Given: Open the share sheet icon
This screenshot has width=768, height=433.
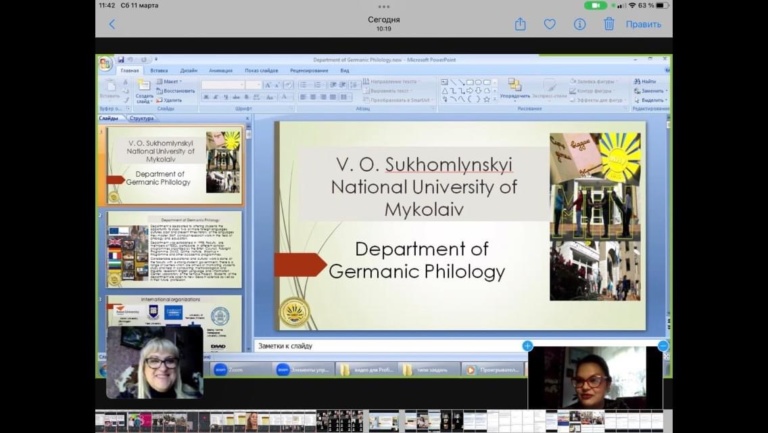Looking at the screenshot, I should click(x=520, y=24).
